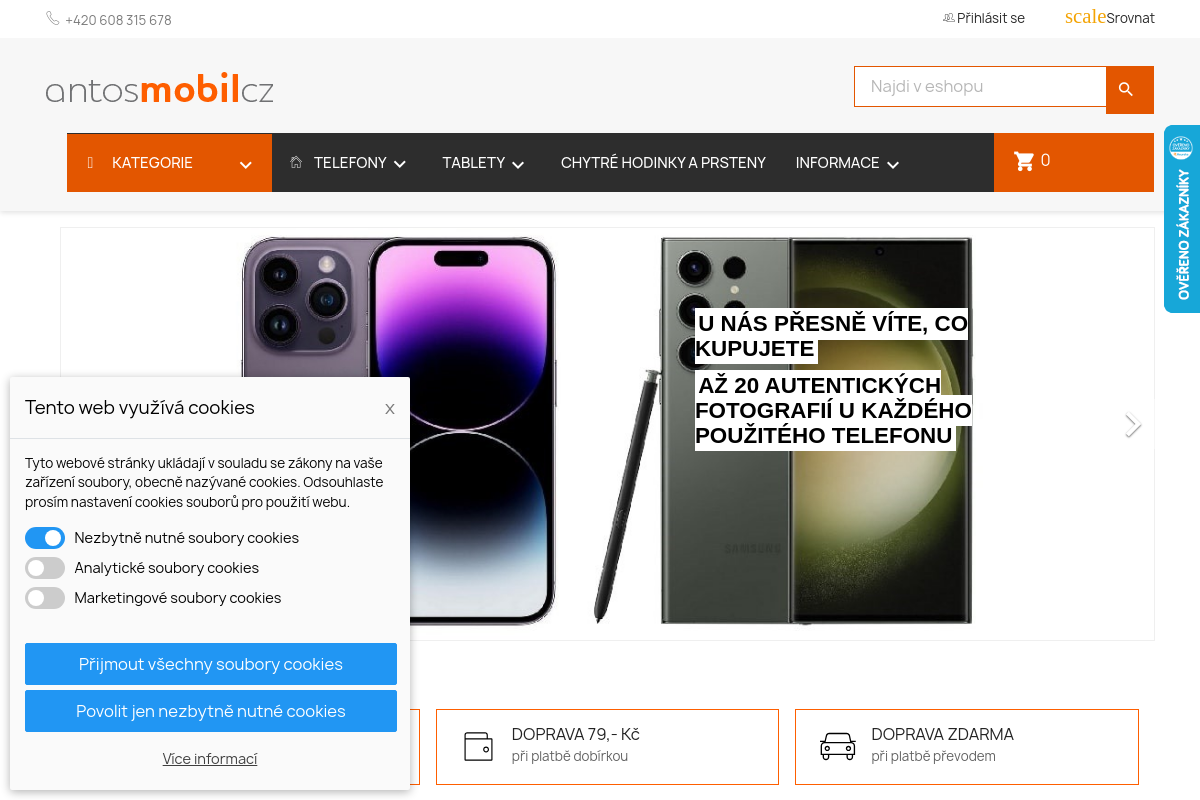
Task: Click the wallet icon for DOPRAVA 79 Kč
Action: click(x=478, y=746)
